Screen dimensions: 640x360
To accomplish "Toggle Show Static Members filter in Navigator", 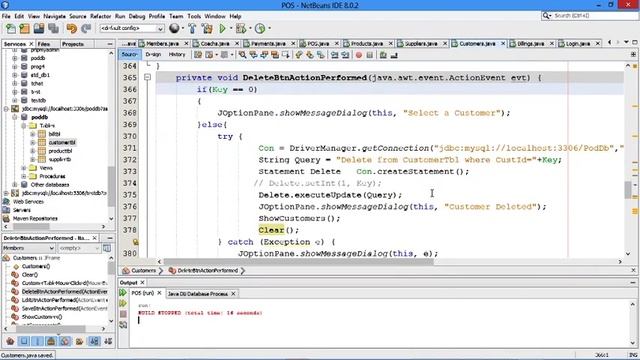I will [x=38, y=341].
